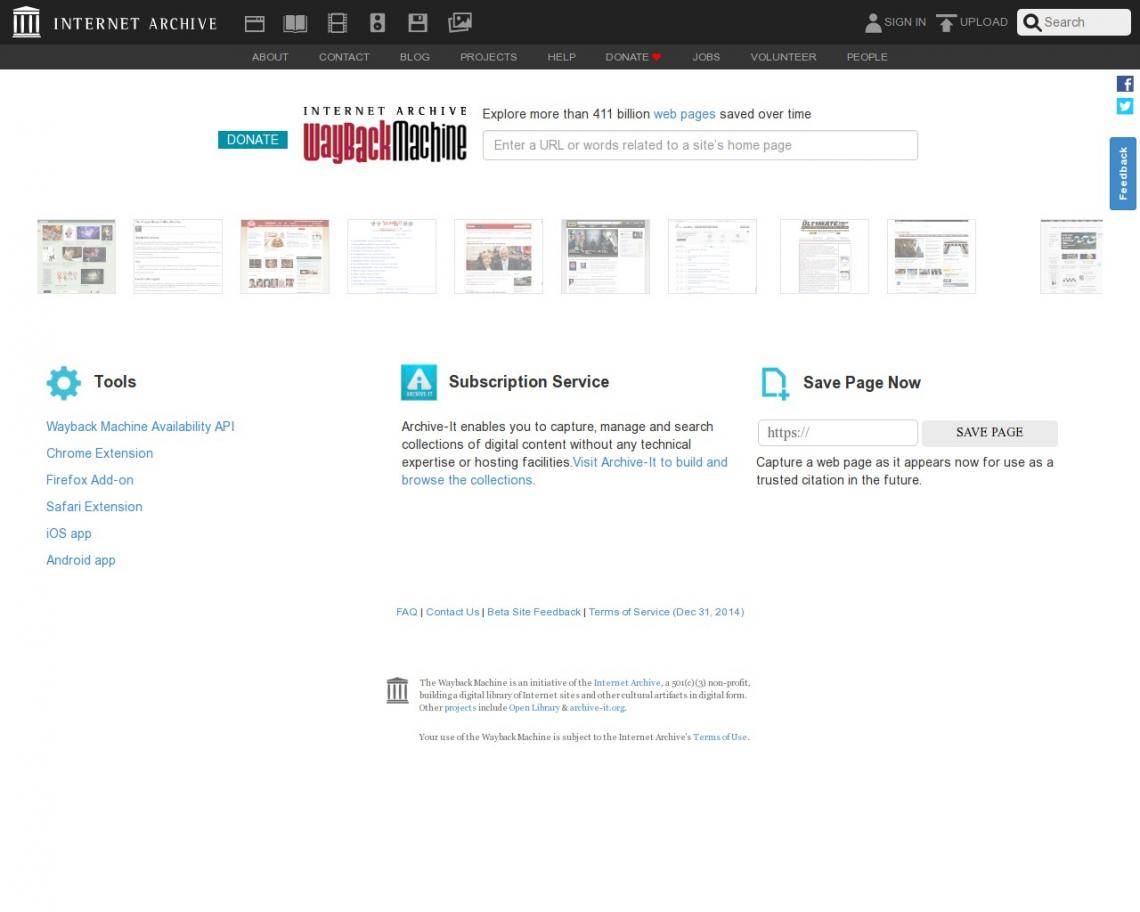
Task: Open the About menu item
Action: coord(270,57)
